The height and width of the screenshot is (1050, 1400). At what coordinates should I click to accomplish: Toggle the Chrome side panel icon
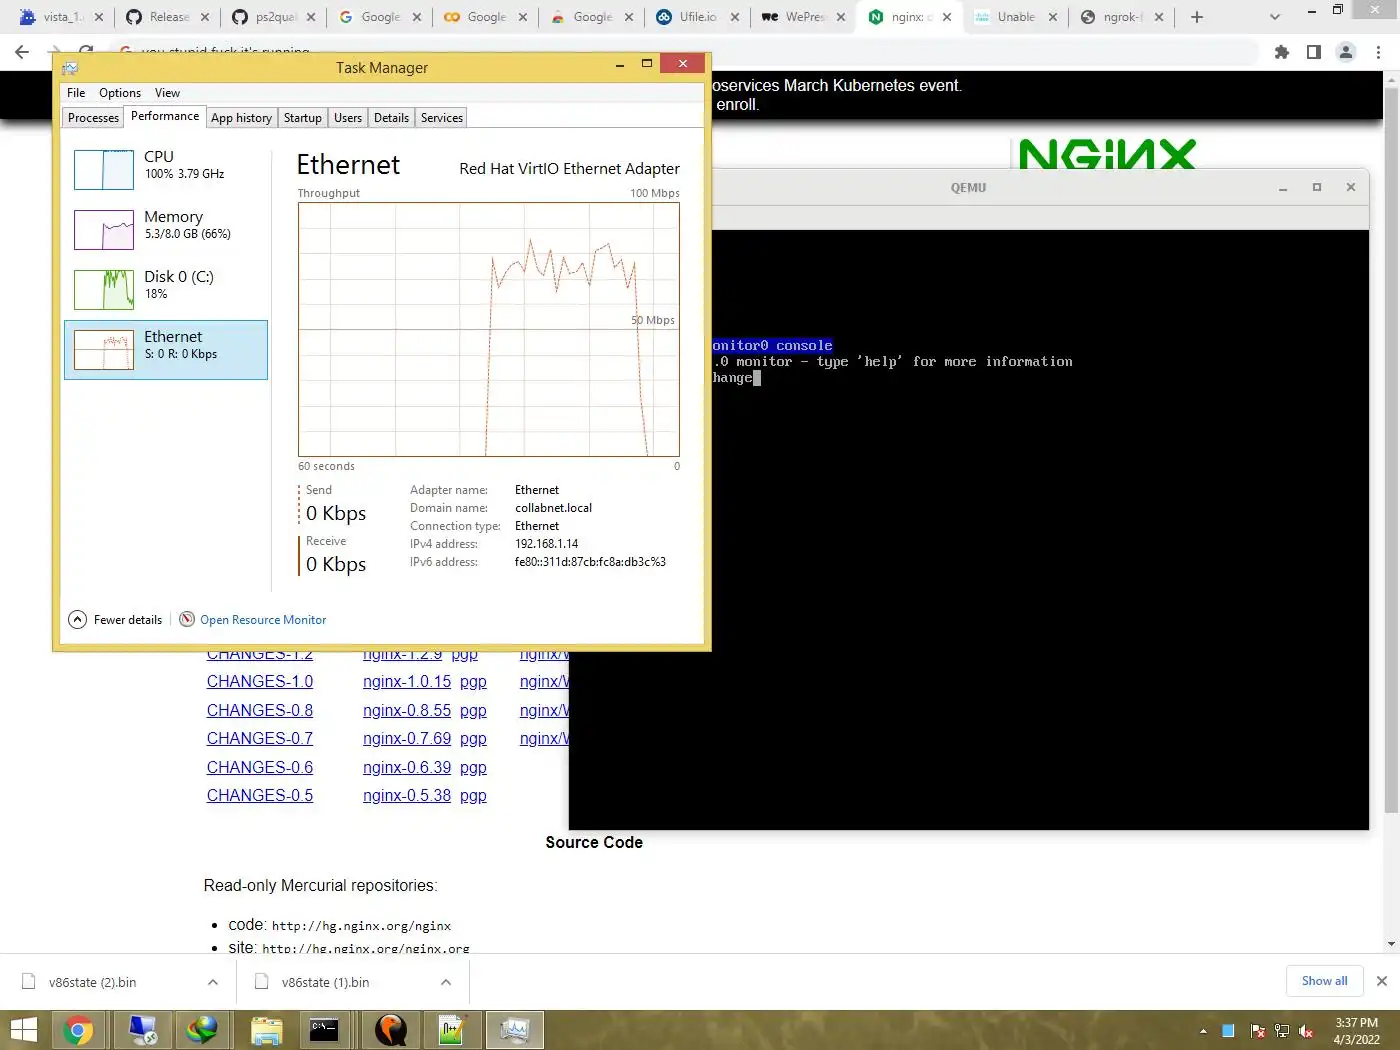(1314, 52)
